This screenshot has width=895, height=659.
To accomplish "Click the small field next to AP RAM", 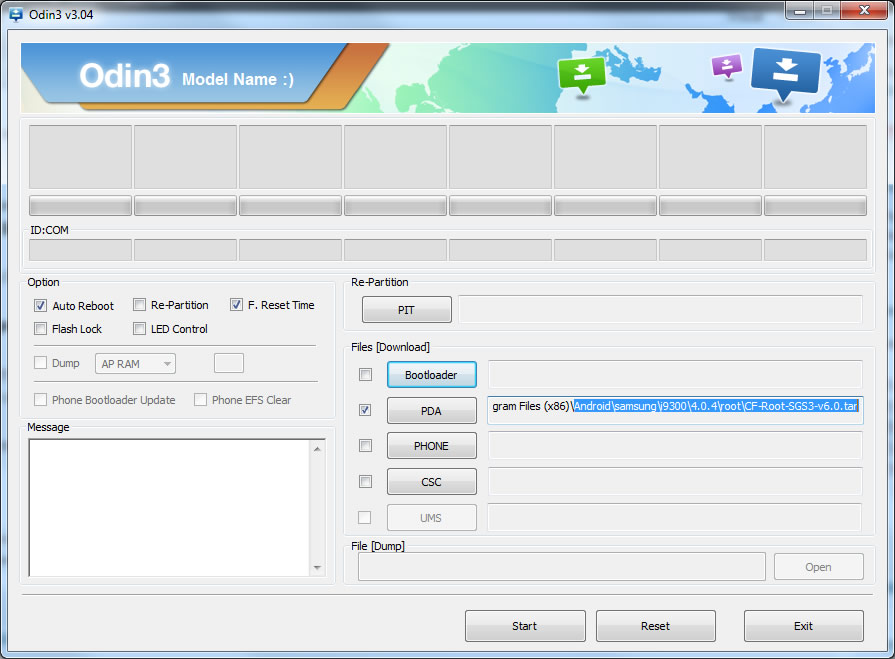I will (229, 363).
